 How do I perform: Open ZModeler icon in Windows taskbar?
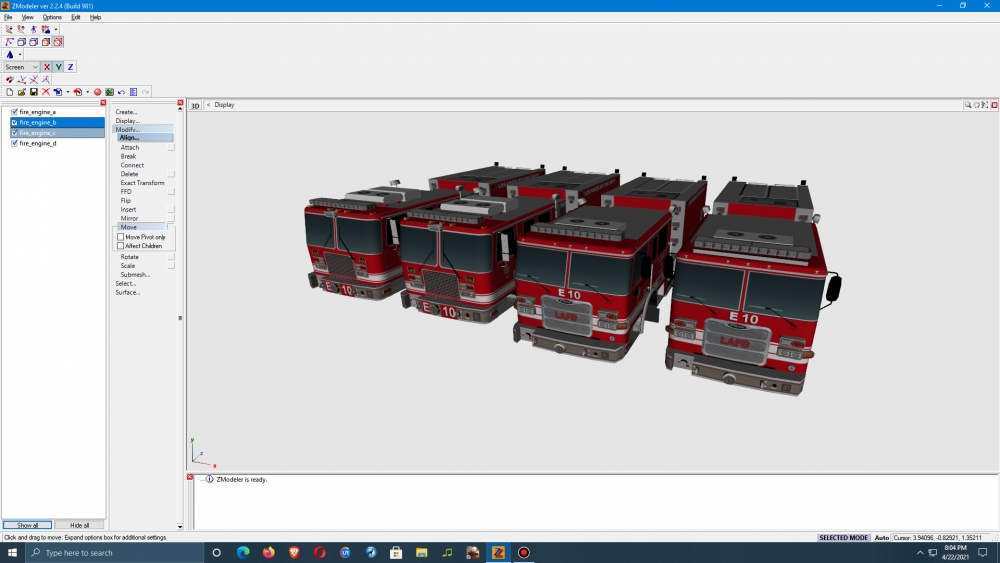498,552
